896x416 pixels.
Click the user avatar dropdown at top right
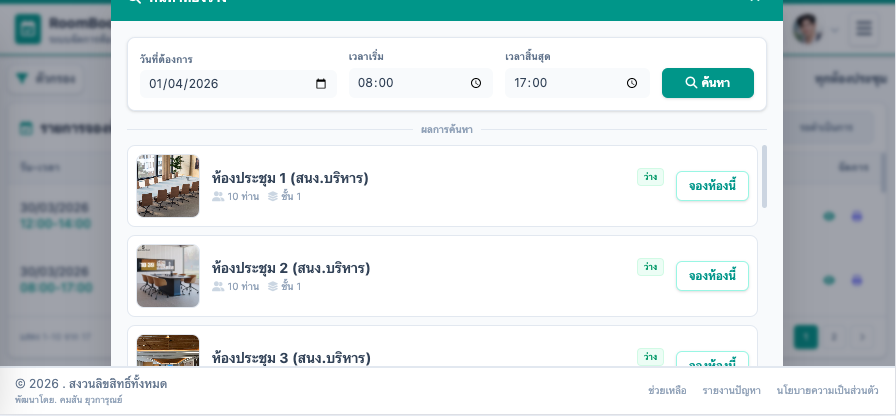point(815,29)
